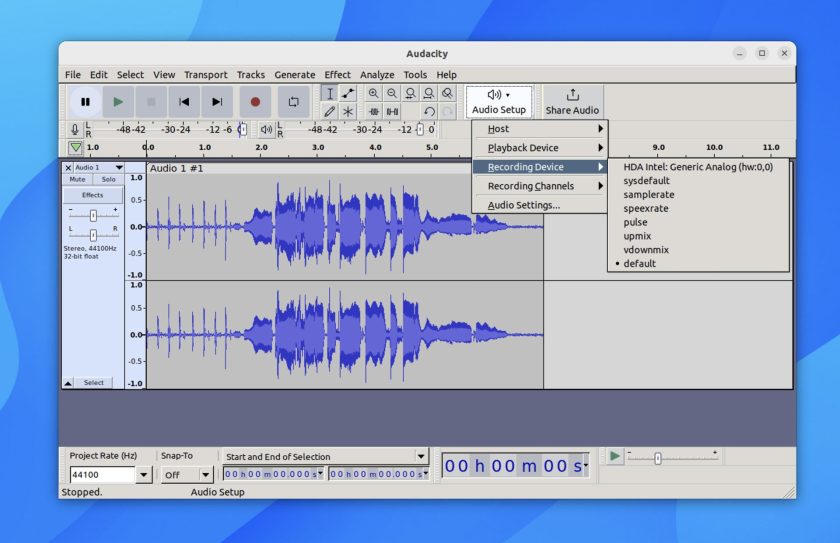Screen dimensions: 840x543
Task: Mute the Audio 1 track
Action: tap(77, 179)
